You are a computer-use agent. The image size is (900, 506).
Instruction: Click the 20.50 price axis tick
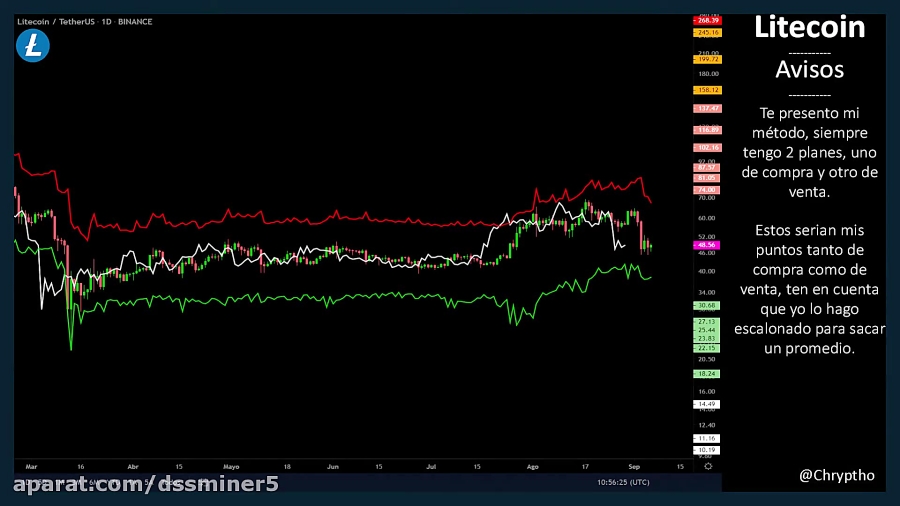point(707,359)
